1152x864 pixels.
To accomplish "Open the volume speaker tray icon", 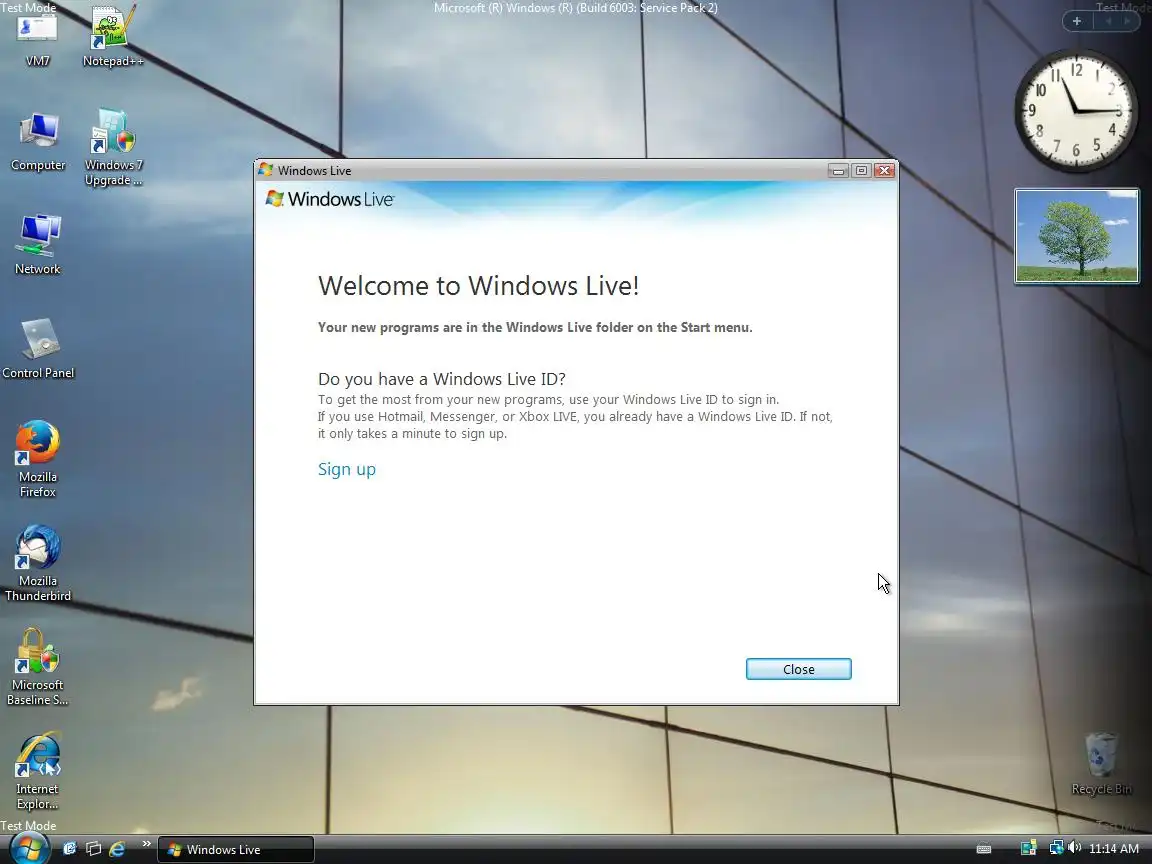I will [x=1074, y=849].
